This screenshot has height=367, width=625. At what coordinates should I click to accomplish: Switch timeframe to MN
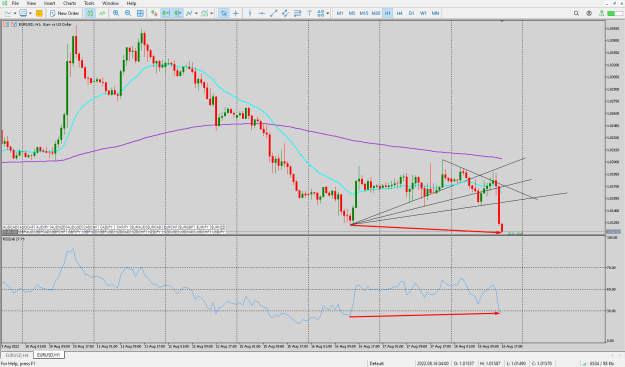435,13
